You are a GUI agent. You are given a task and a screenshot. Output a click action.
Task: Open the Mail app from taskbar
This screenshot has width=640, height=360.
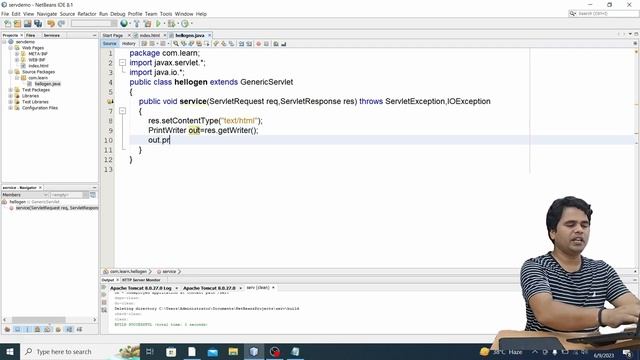click(x=212, y=351)
